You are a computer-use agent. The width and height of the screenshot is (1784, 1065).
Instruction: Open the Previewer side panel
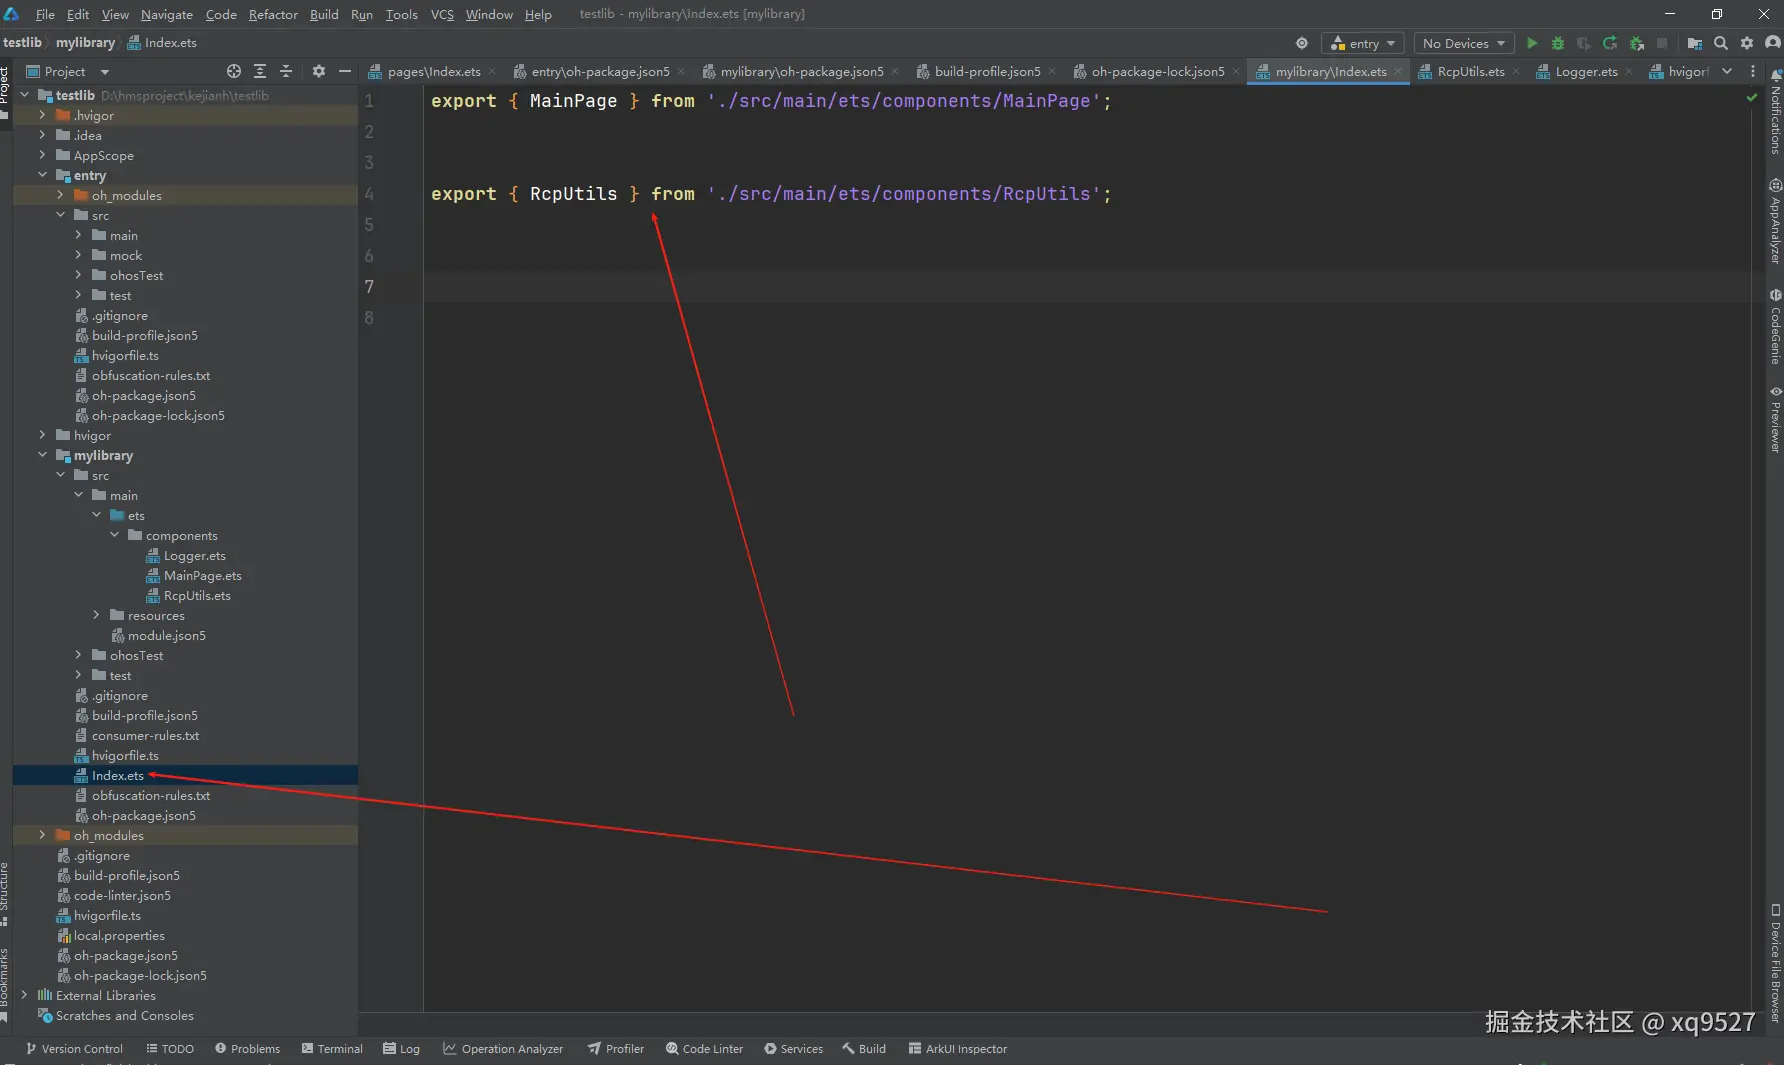click(1775, 419)
